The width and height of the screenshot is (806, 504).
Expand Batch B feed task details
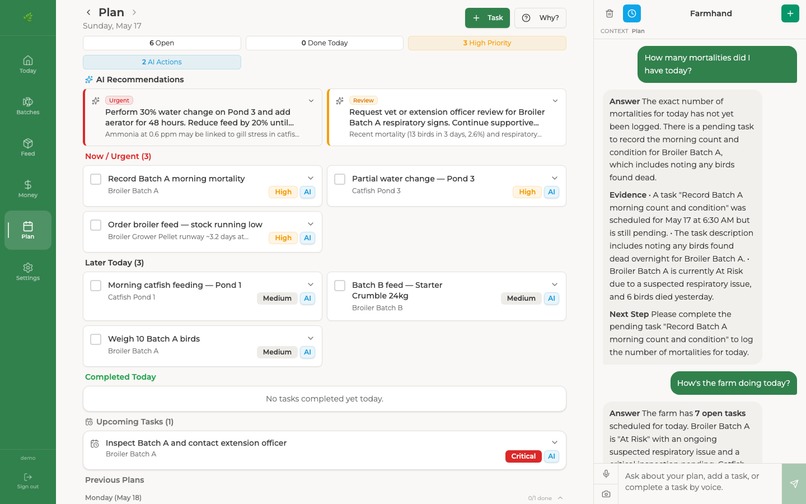554,284
